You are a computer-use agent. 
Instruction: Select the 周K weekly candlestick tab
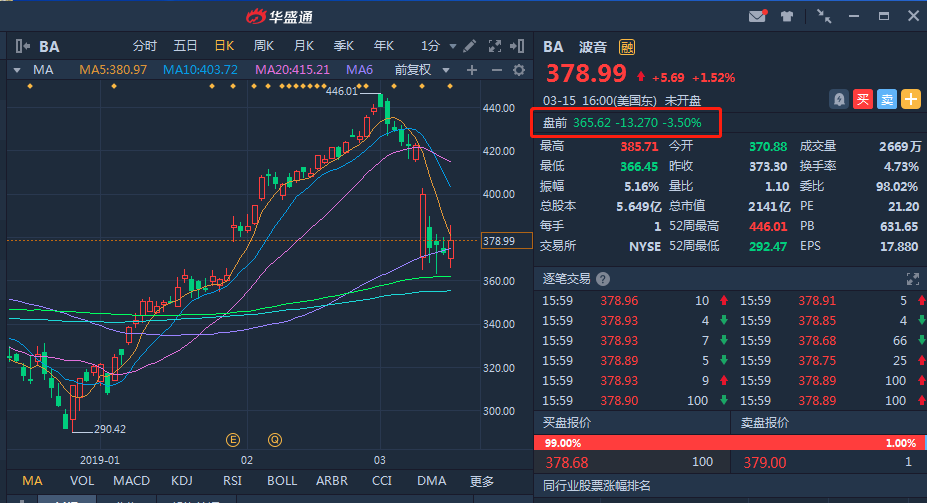[x=264, y=46]
